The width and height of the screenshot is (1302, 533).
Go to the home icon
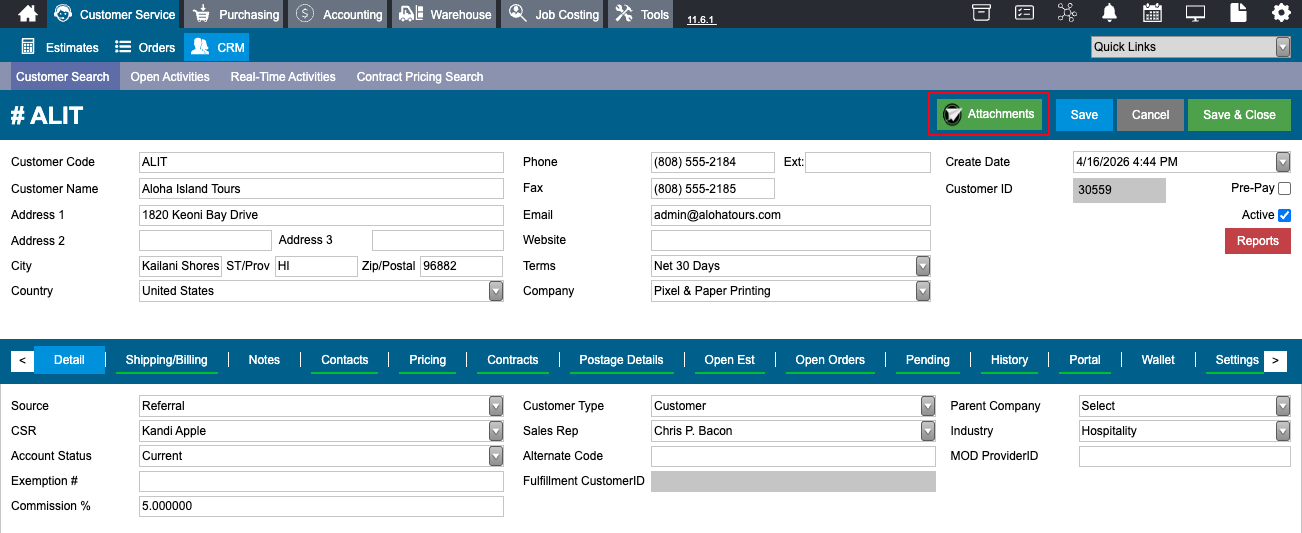28,14
